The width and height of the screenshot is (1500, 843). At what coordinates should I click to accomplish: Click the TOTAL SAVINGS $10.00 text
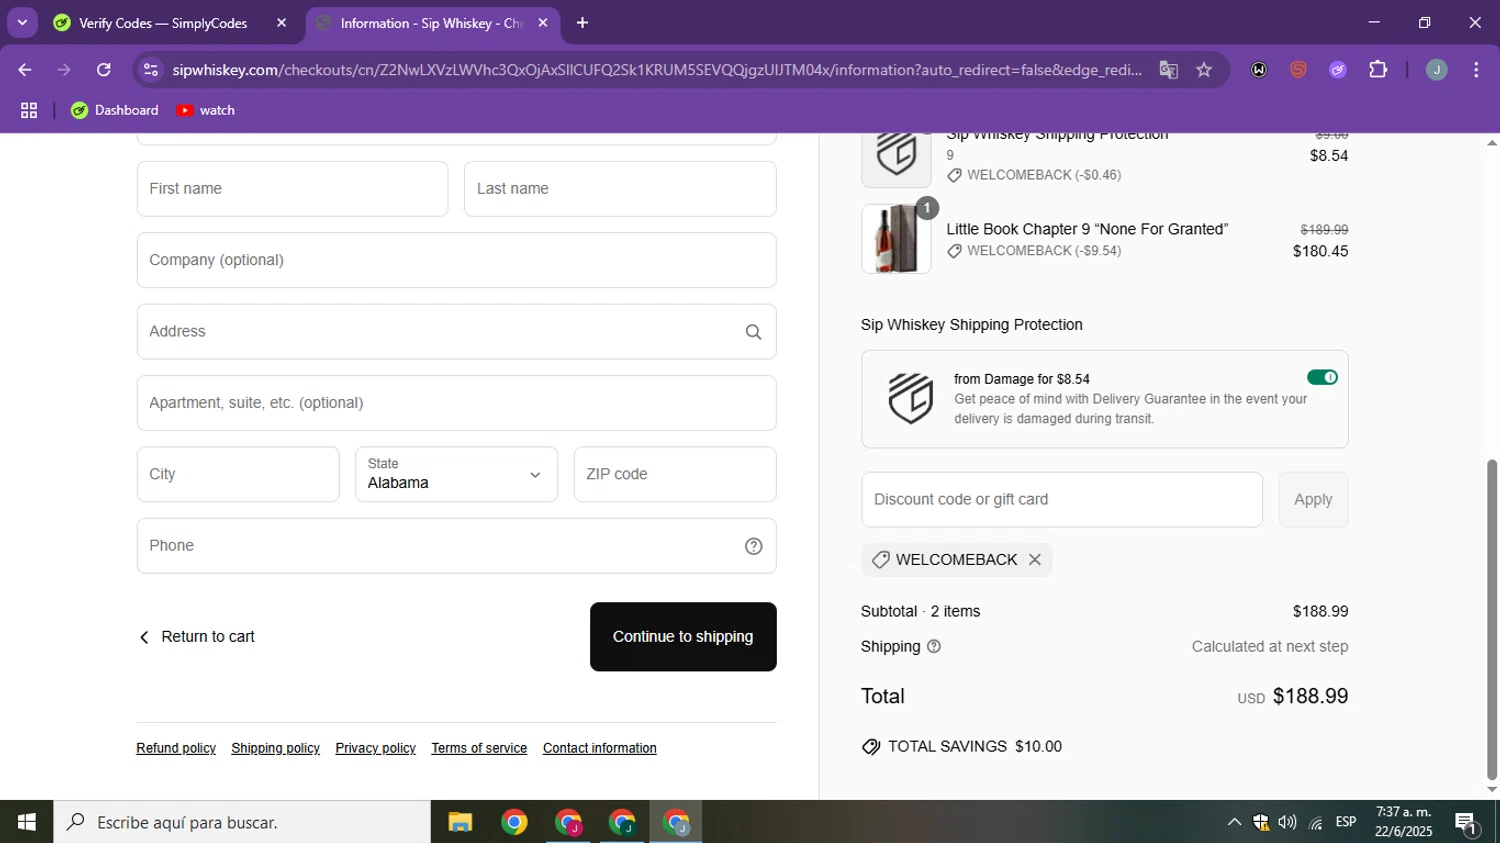[975, 747]
